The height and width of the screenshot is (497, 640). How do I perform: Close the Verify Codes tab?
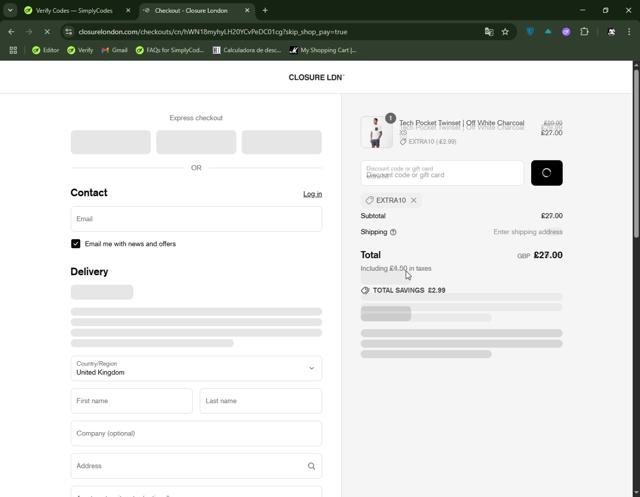pos(128,11)
